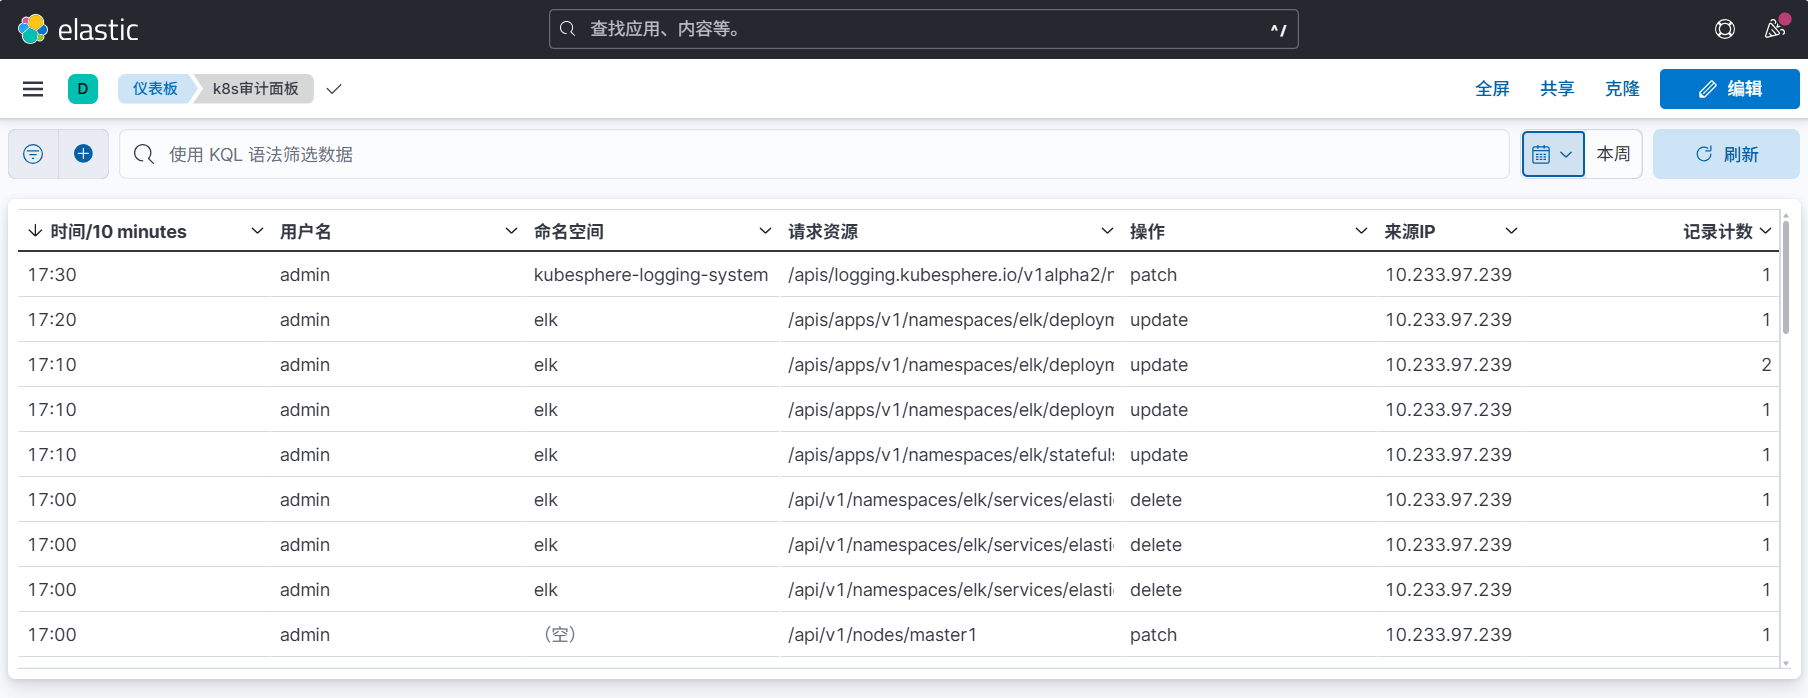
Task: Click the kubesphere-logging-system namespace cell
Action: (651, 275)
